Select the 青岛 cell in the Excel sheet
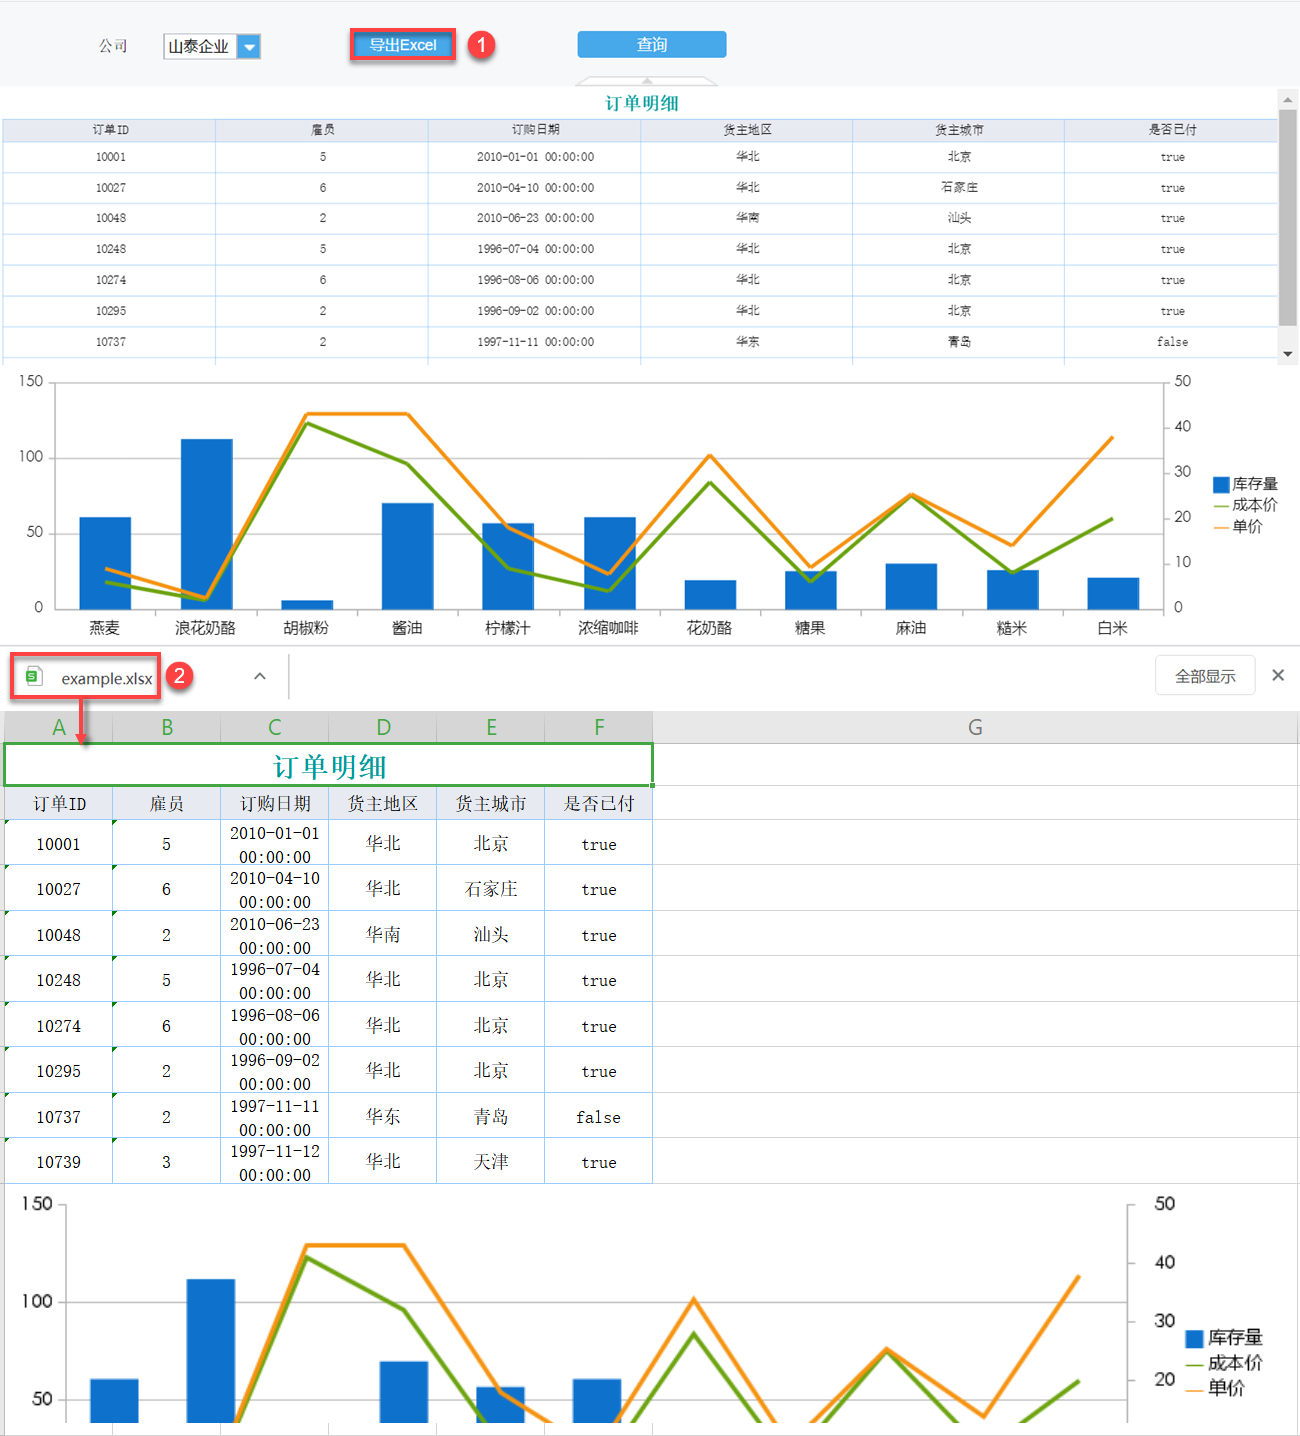 [491, 1116]
